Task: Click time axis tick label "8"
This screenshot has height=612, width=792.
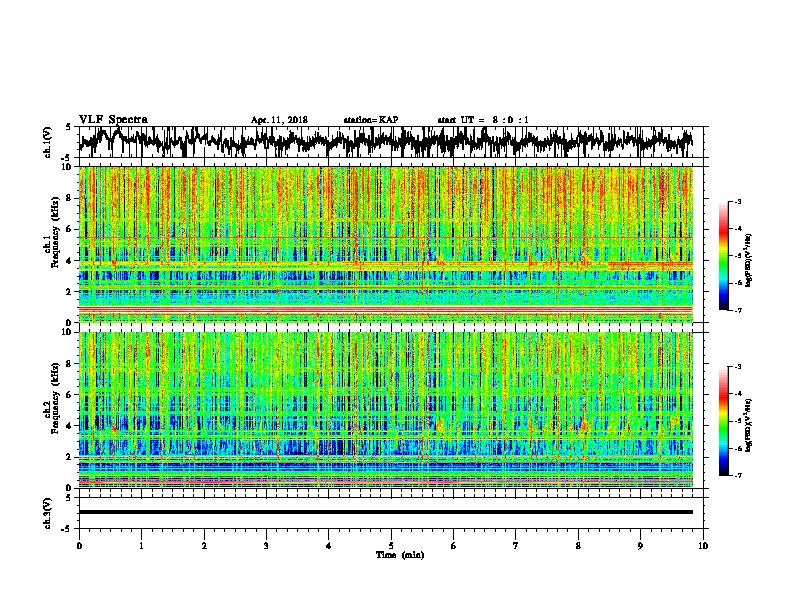Action: (578, 546)
